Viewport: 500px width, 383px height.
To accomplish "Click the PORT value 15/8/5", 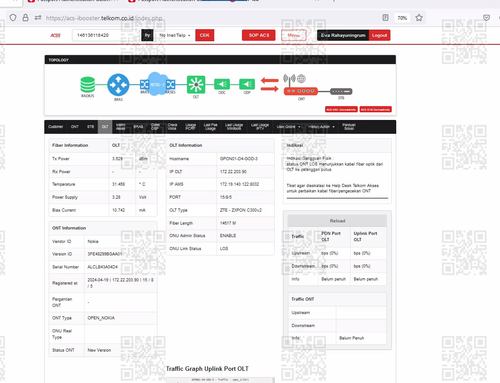I will click(226, 197).
